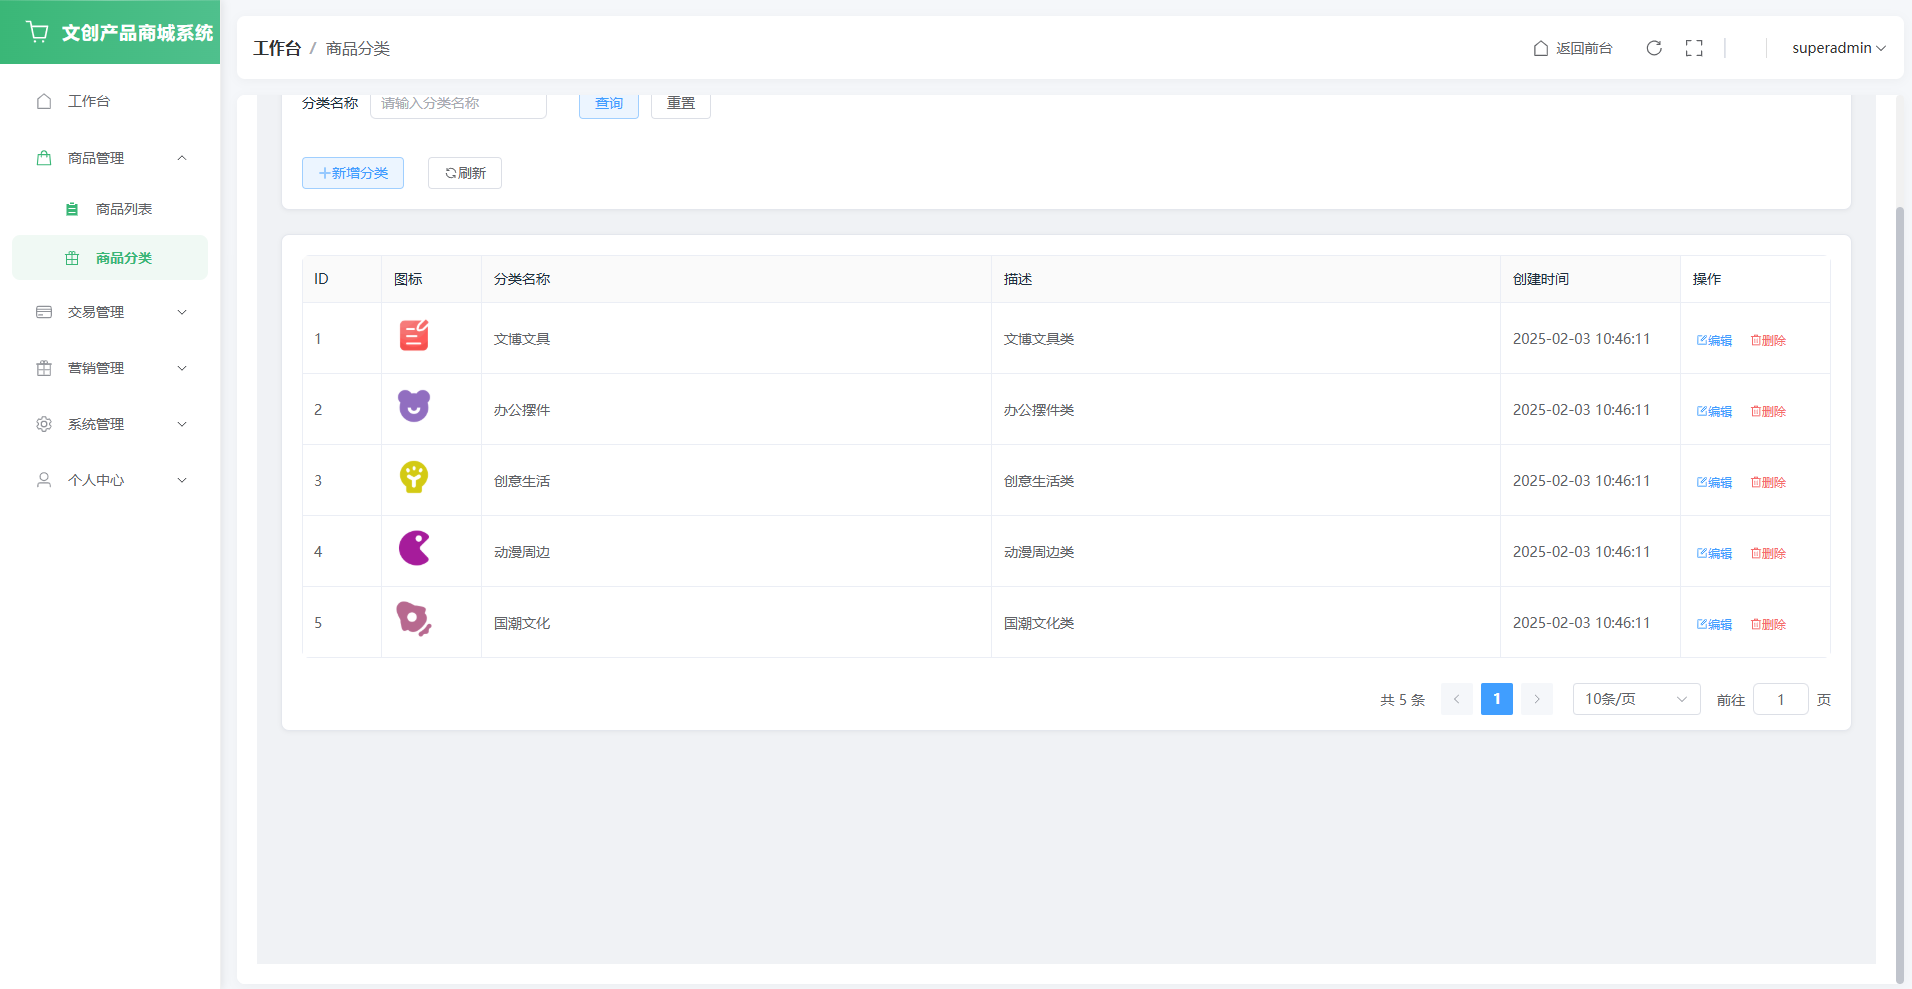Screen dimensions: 1912x989
Task: Click the 新增分类 button
Action: pyautogui.click(x=353, y=173)
